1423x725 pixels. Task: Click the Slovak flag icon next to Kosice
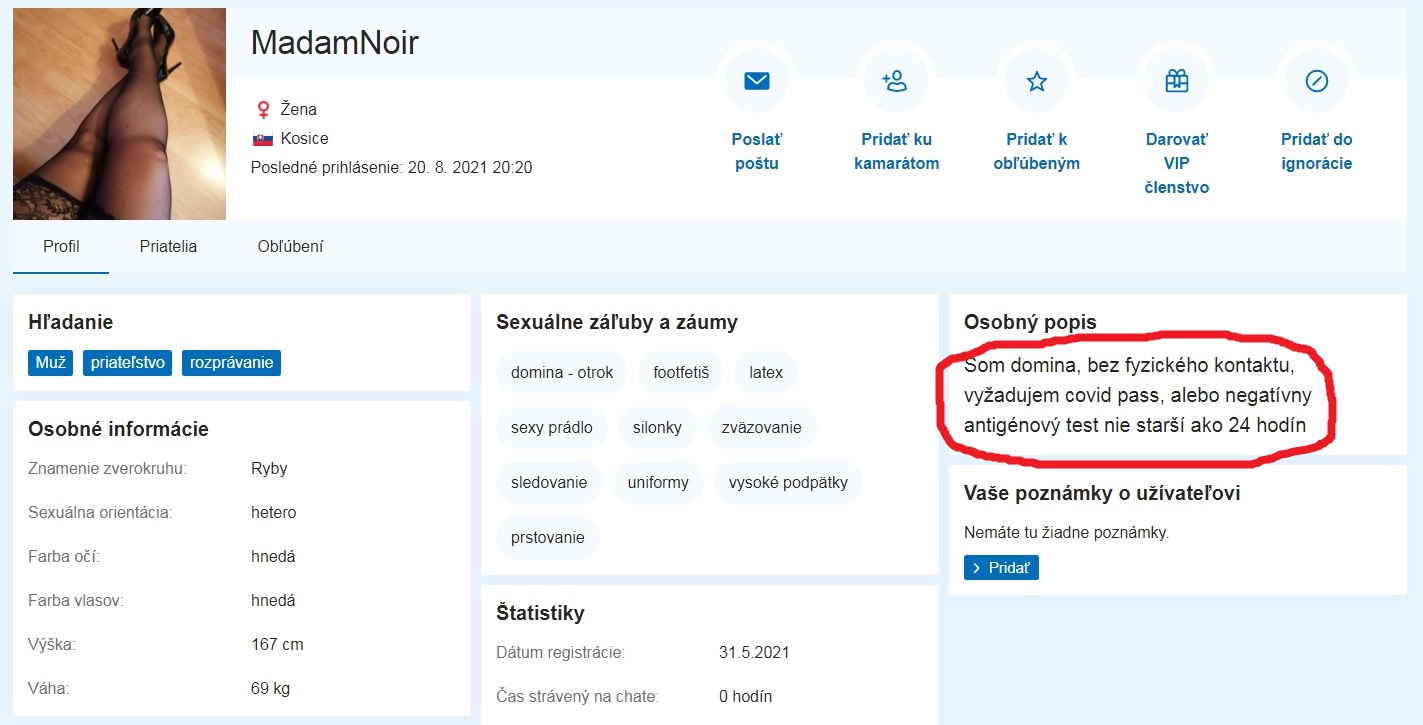263,139
